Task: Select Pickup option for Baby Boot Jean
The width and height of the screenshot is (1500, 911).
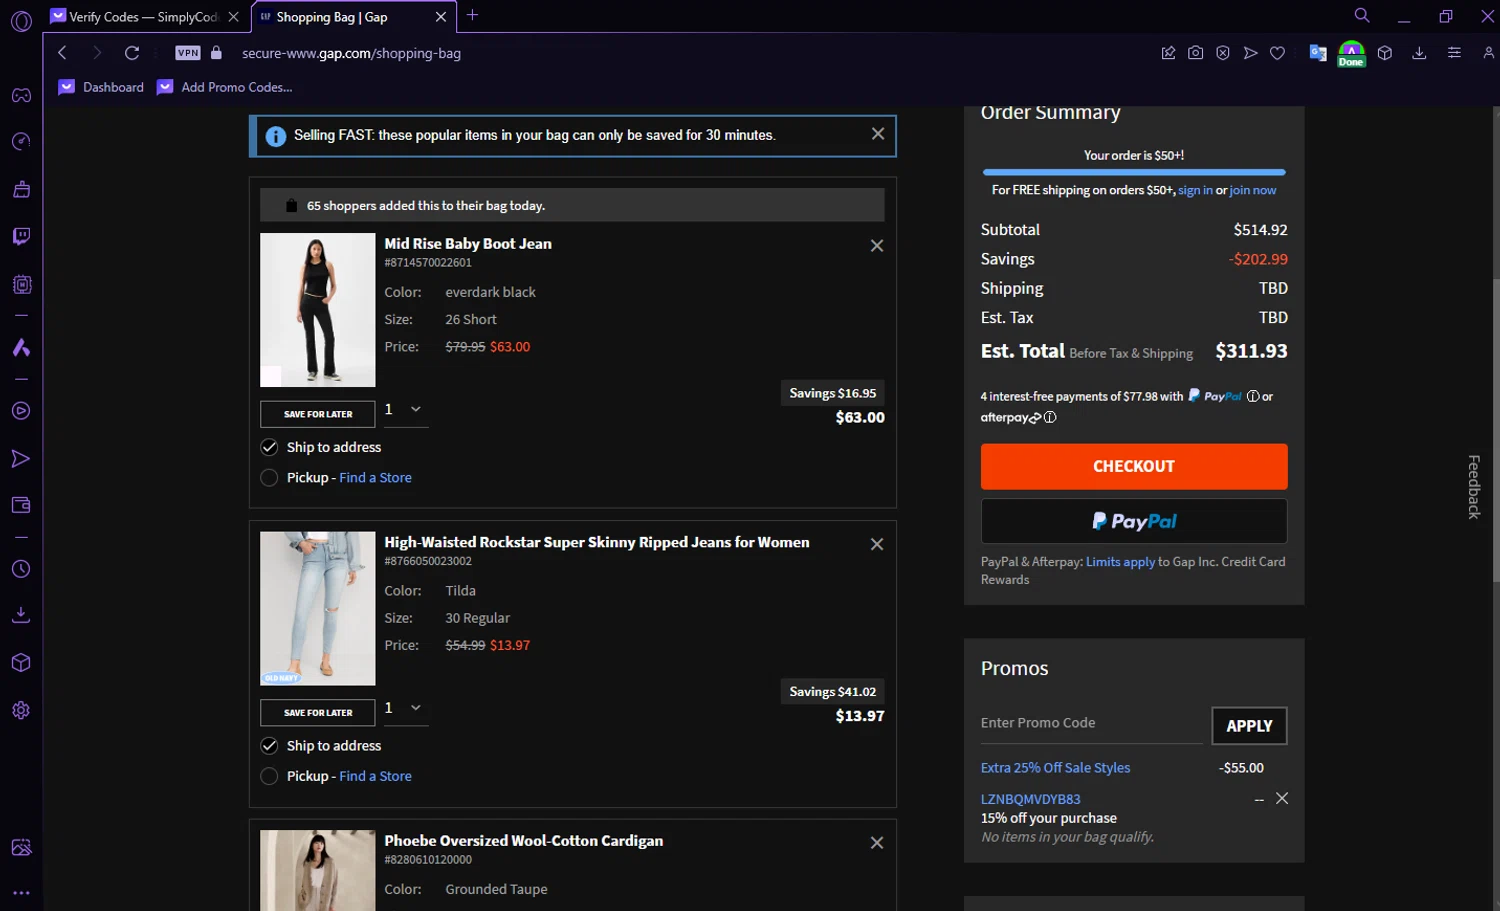Action: click(269, 478)
